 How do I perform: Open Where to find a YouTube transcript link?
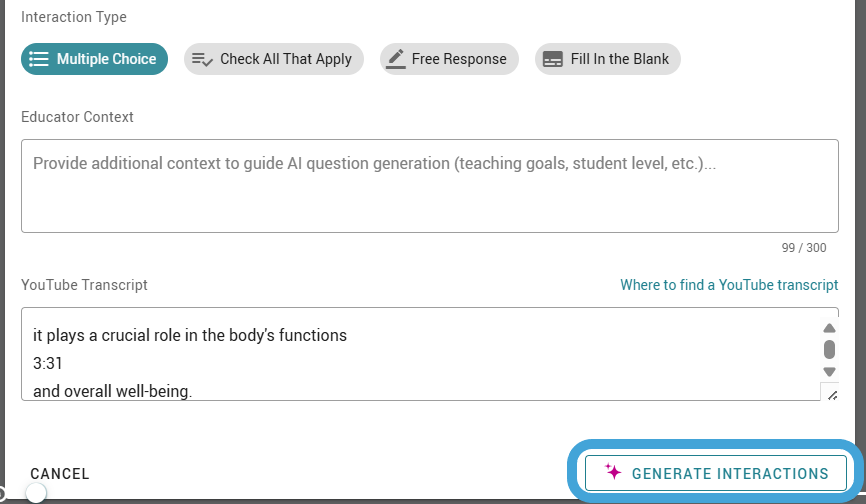tap(729, 285)
